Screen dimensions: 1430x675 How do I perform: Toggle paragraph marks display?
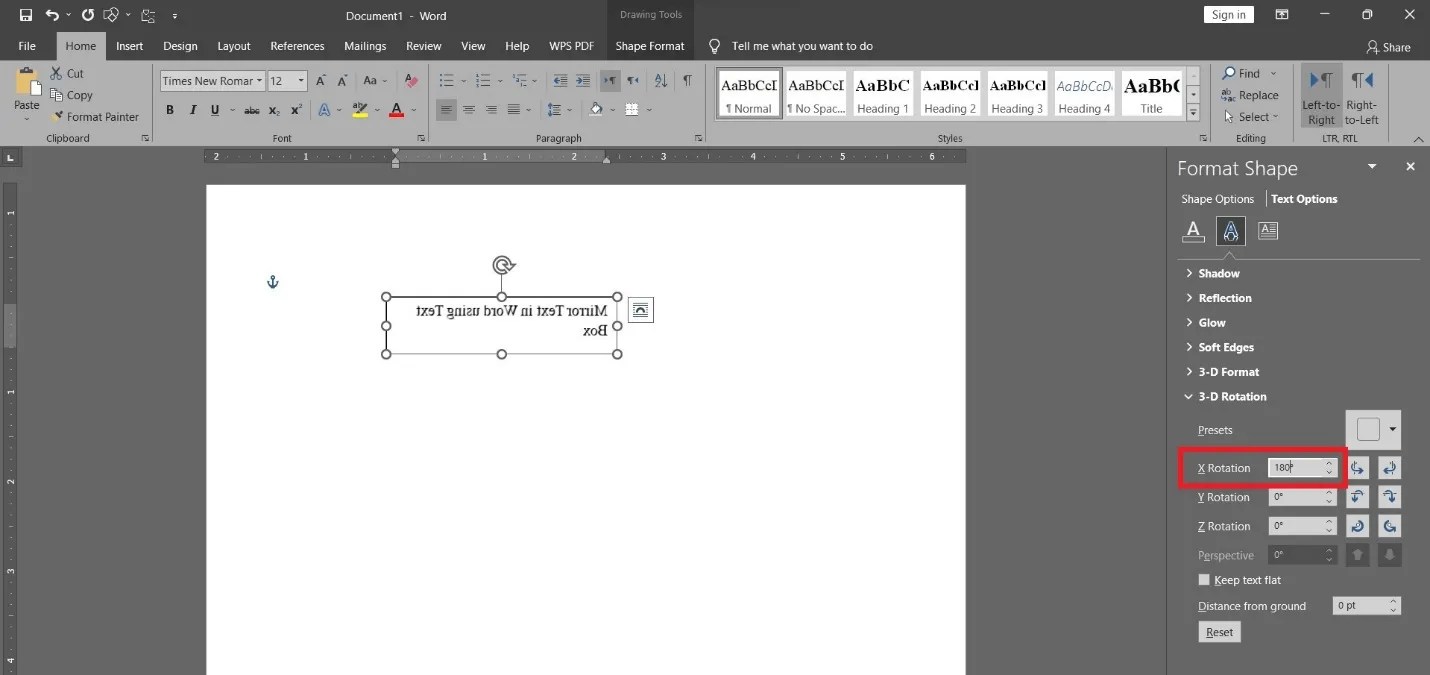pyautogui.click(x=686, y=80)
